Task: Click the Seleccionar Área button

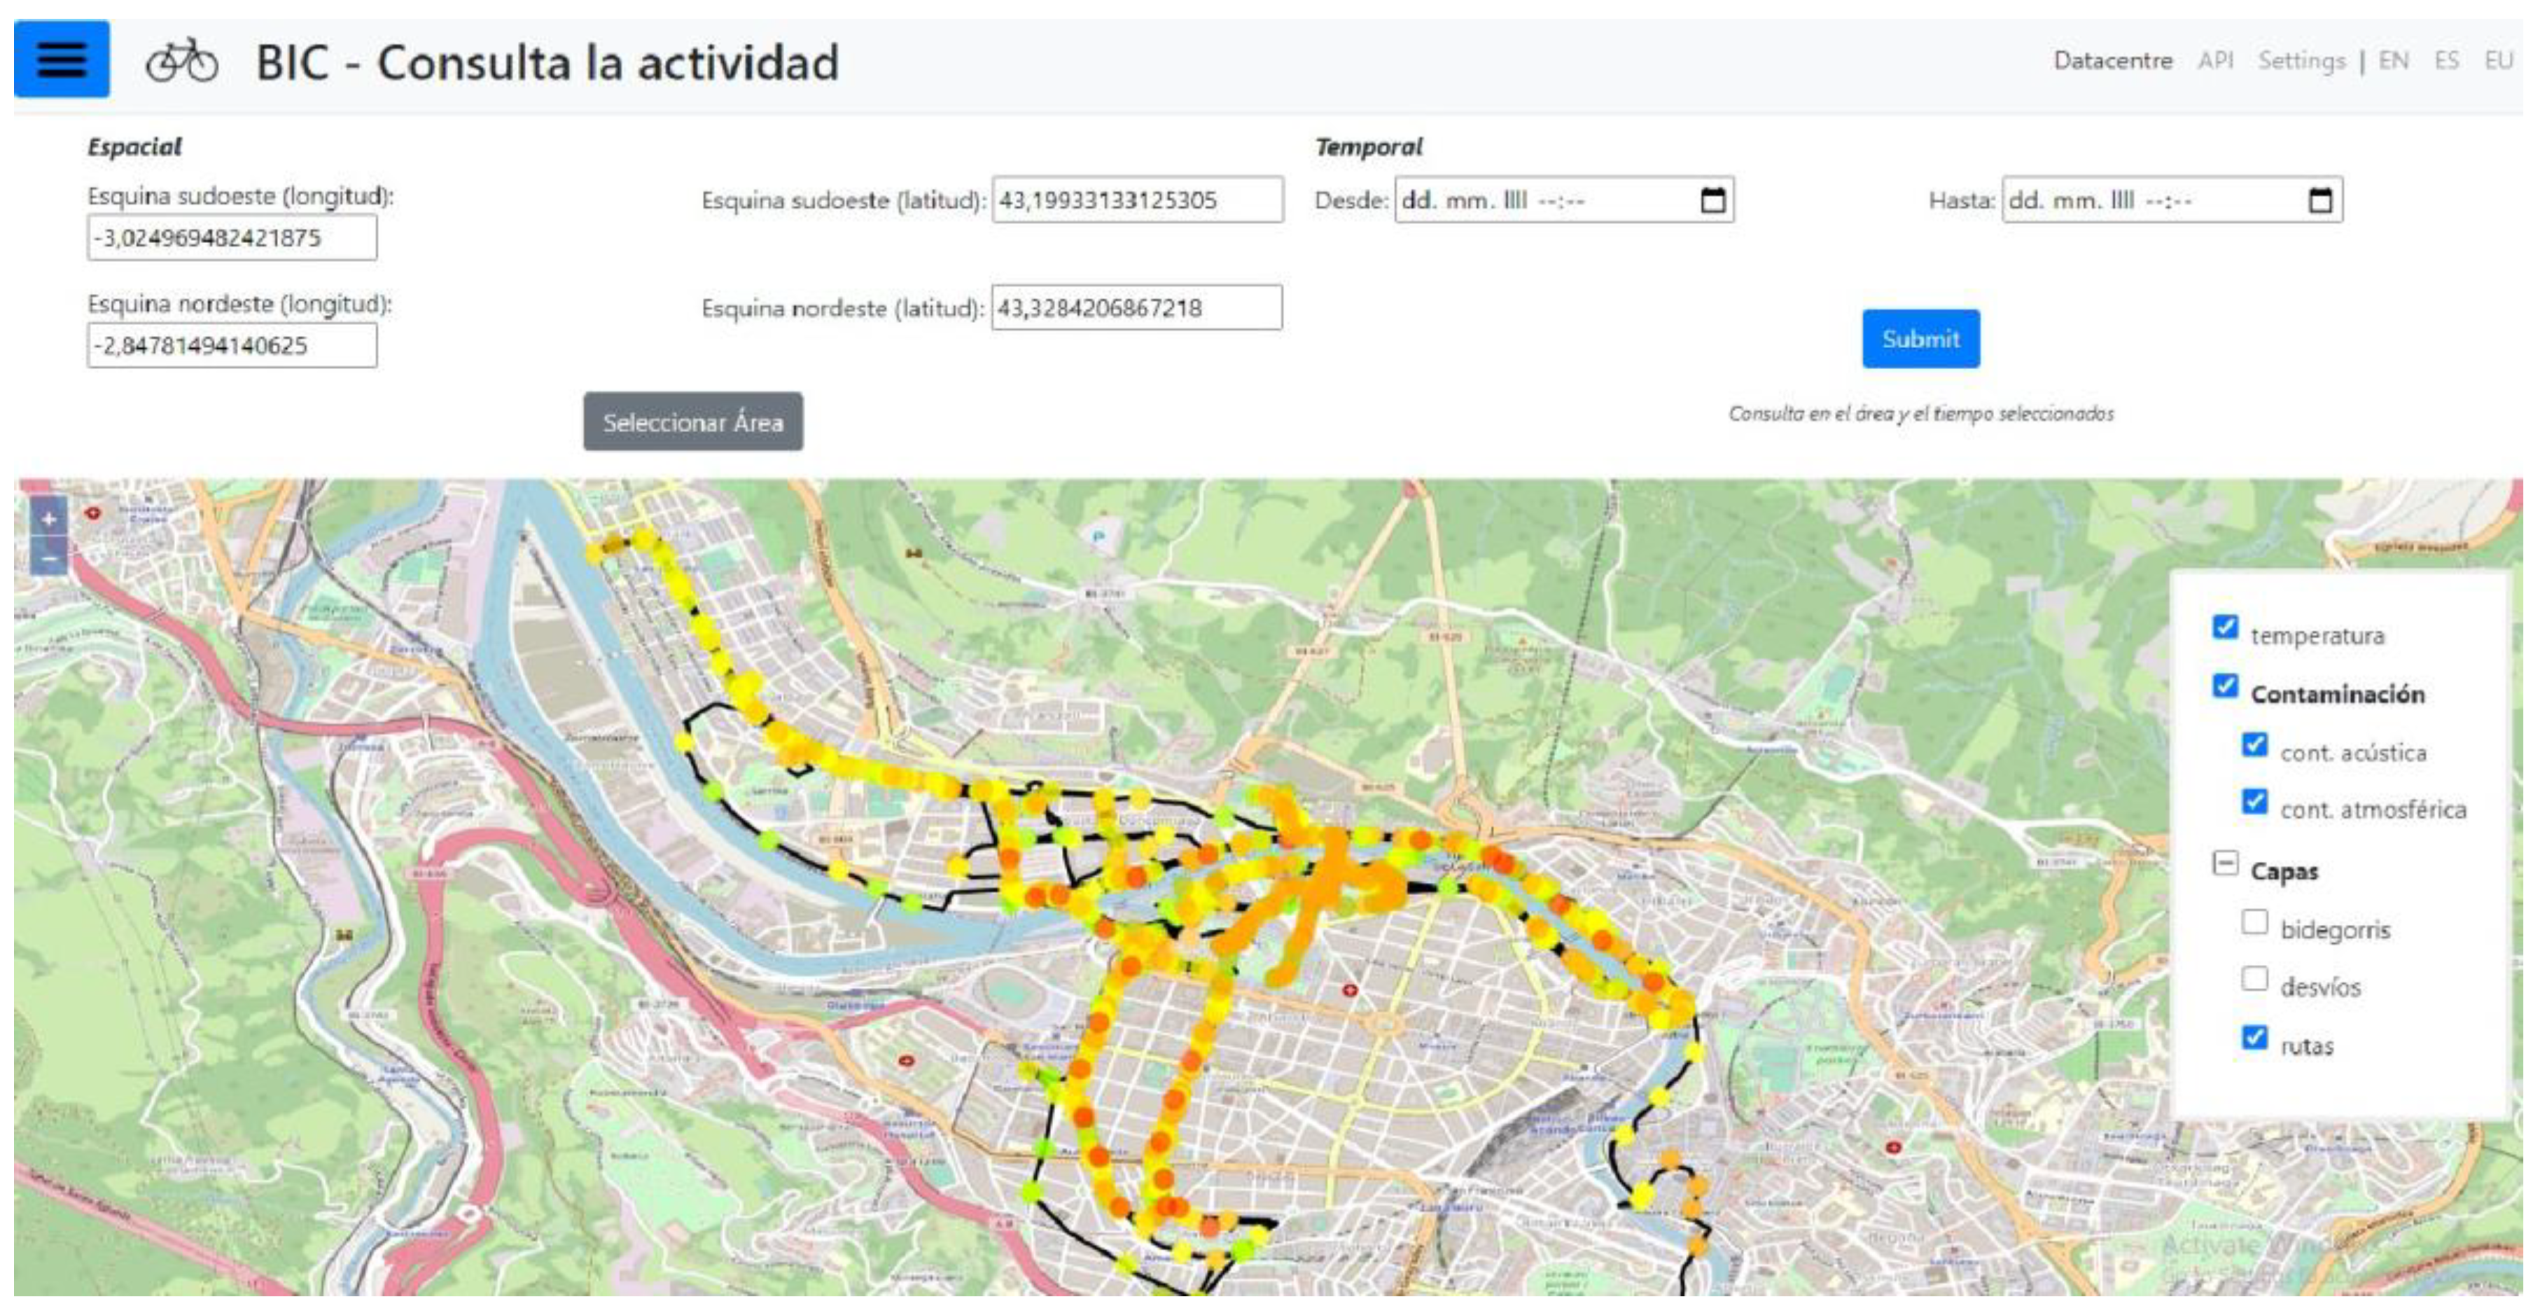Action: point(693,422)
